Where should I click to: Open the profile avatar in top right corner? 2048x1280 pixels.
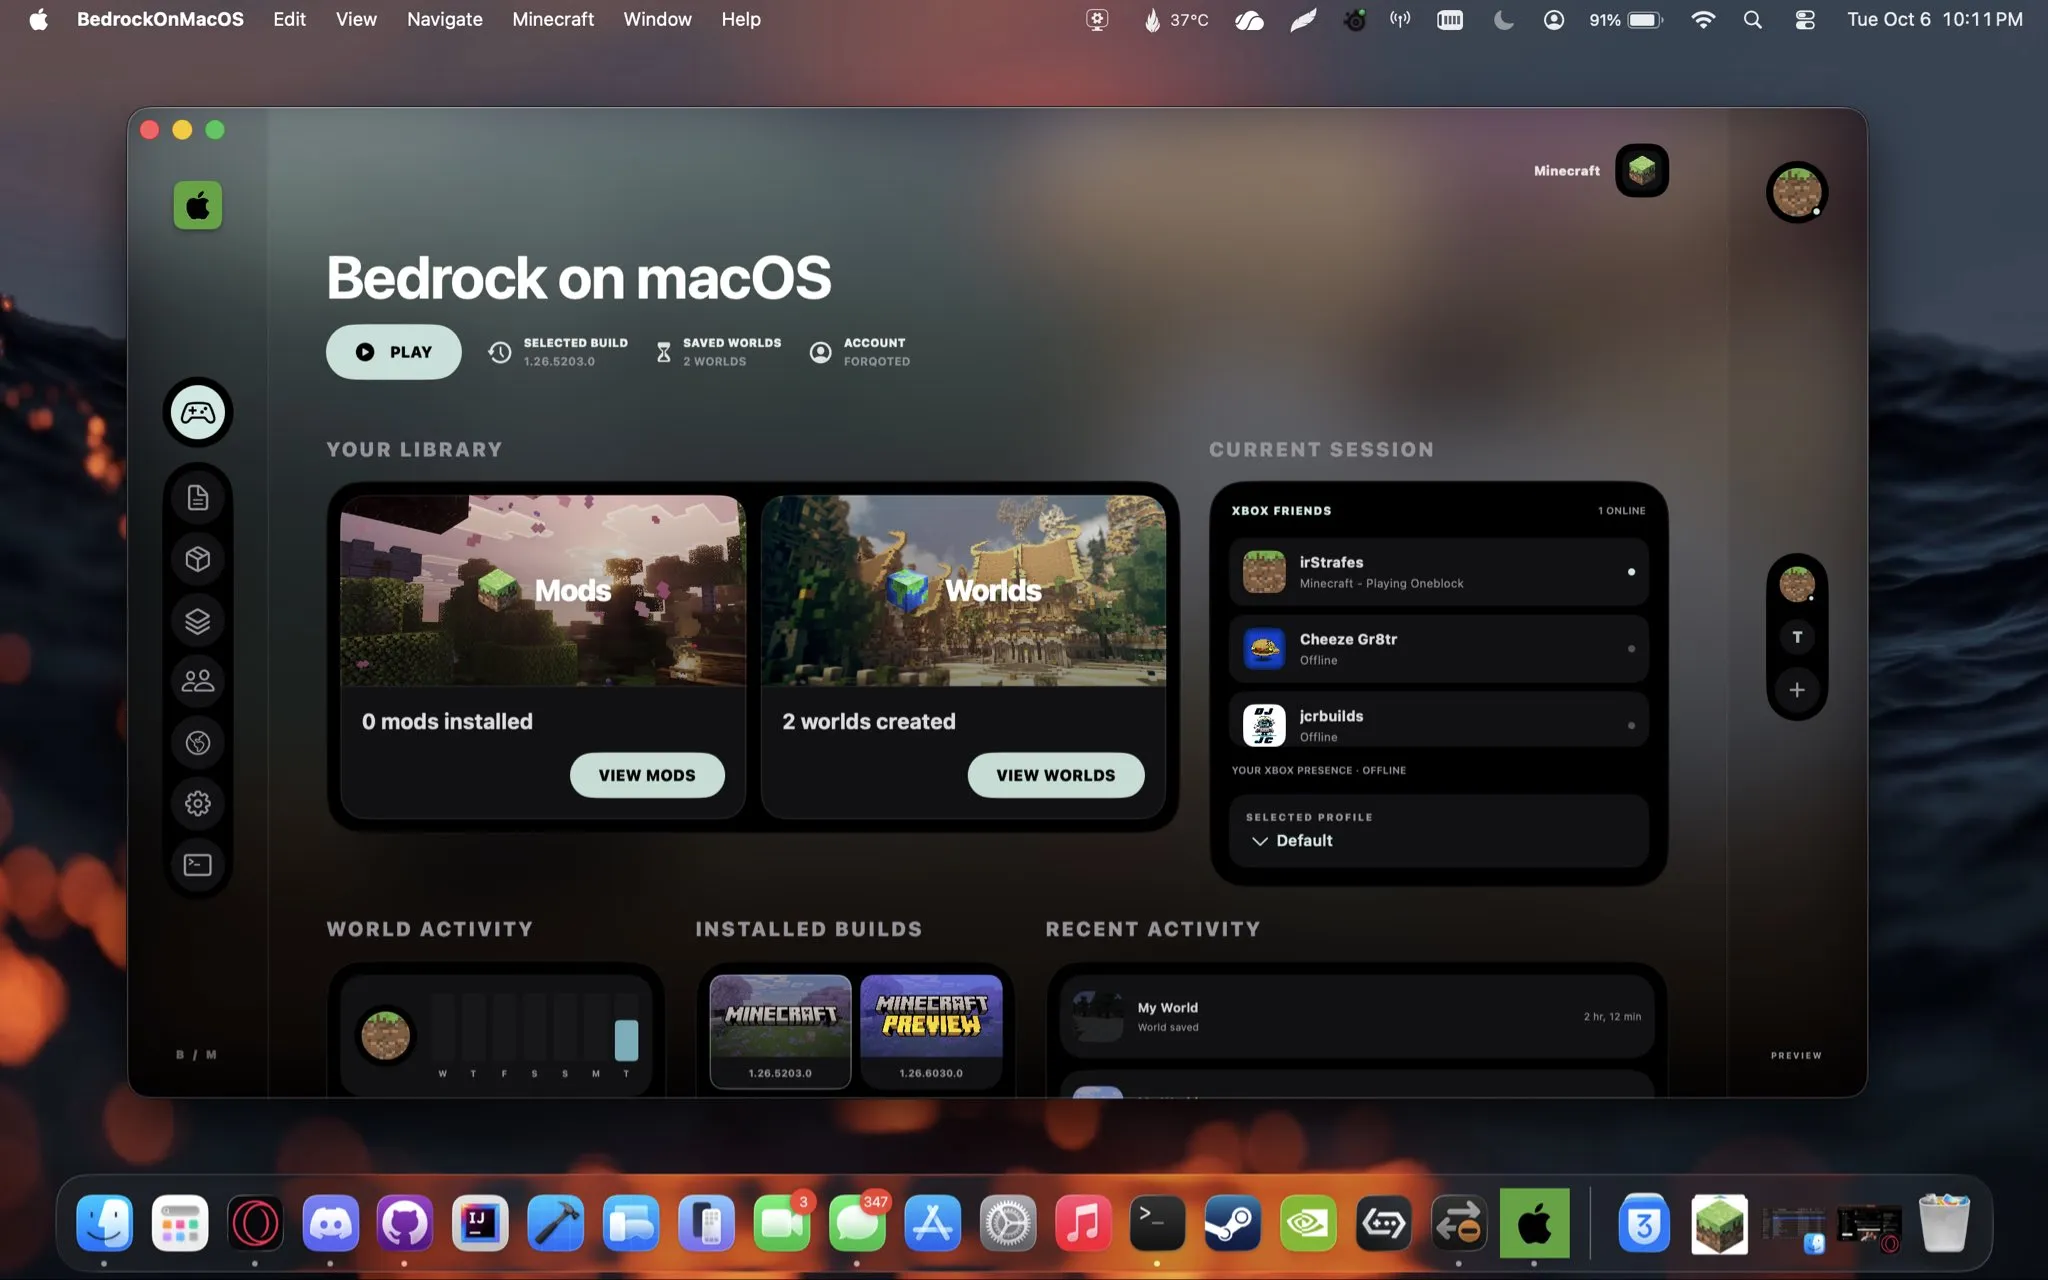(1797, 192)
